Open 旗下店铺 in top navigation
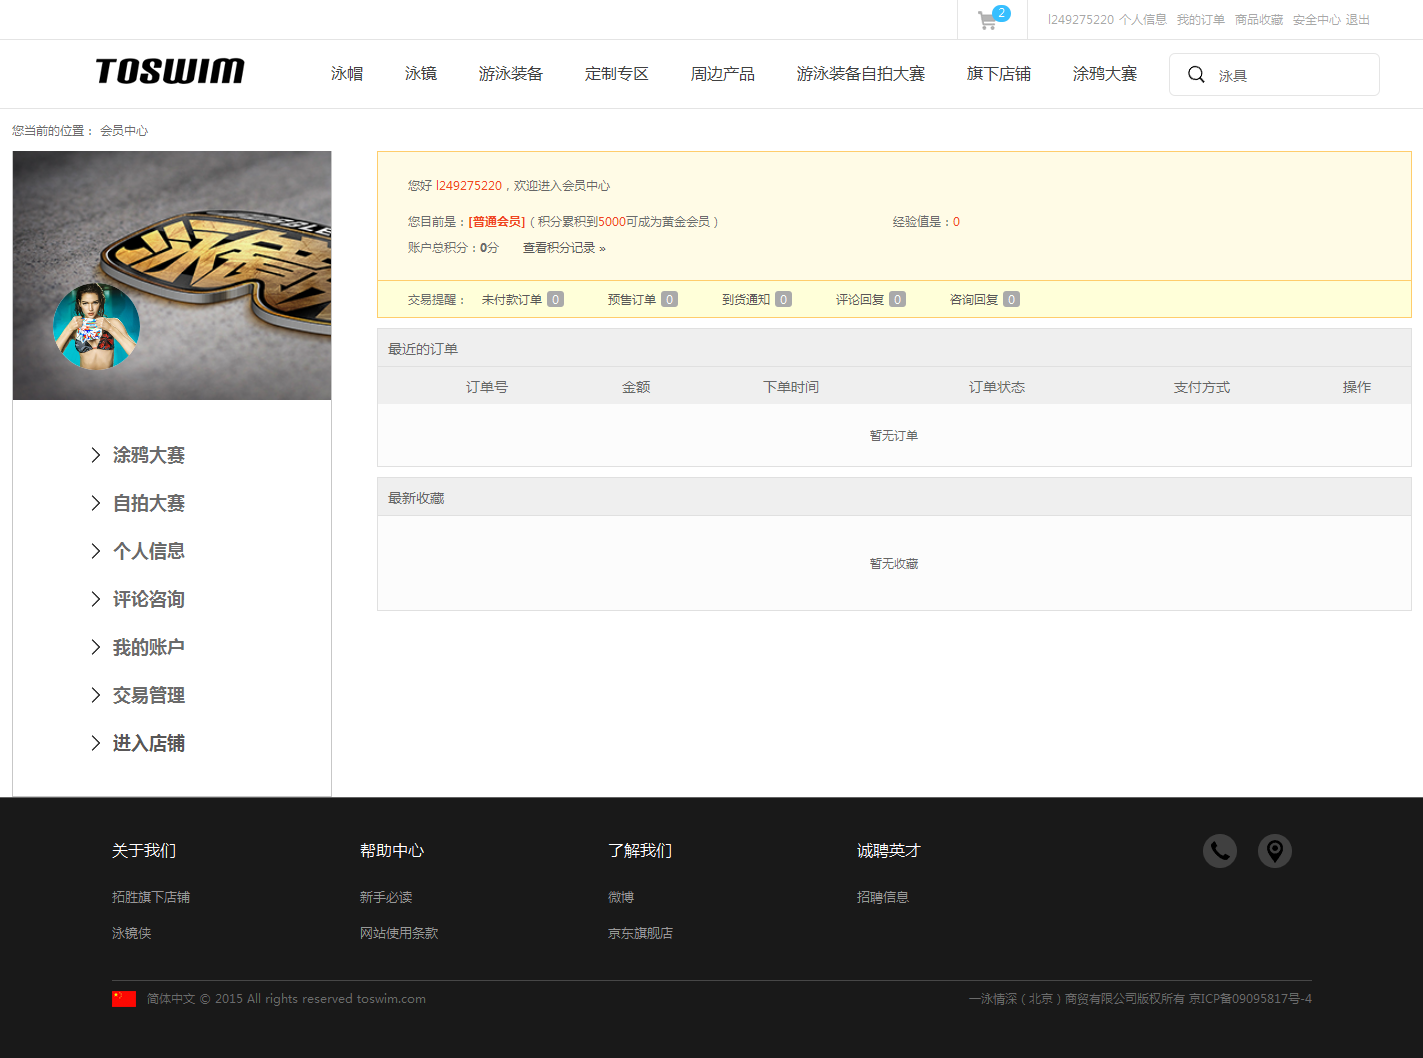Screen dimensions: 1423x1058 click(999, 74)
